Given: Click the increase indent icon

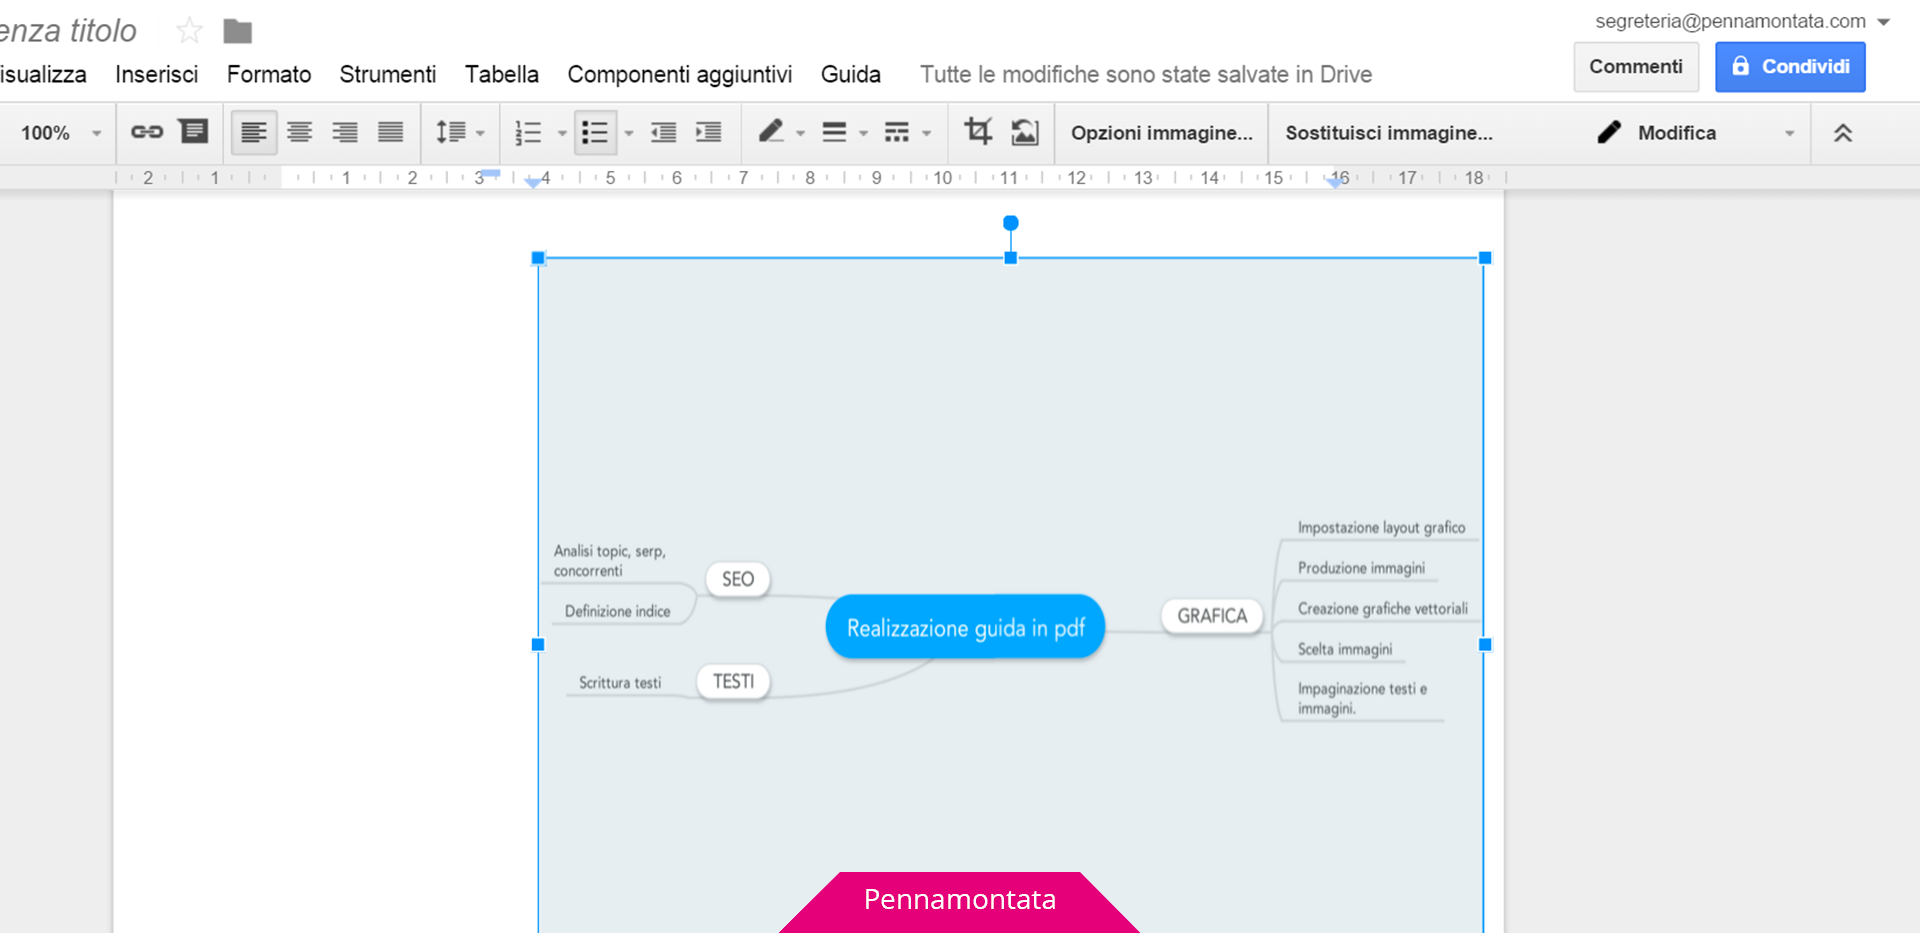Looking at the screenshot, I should (709, 132).
